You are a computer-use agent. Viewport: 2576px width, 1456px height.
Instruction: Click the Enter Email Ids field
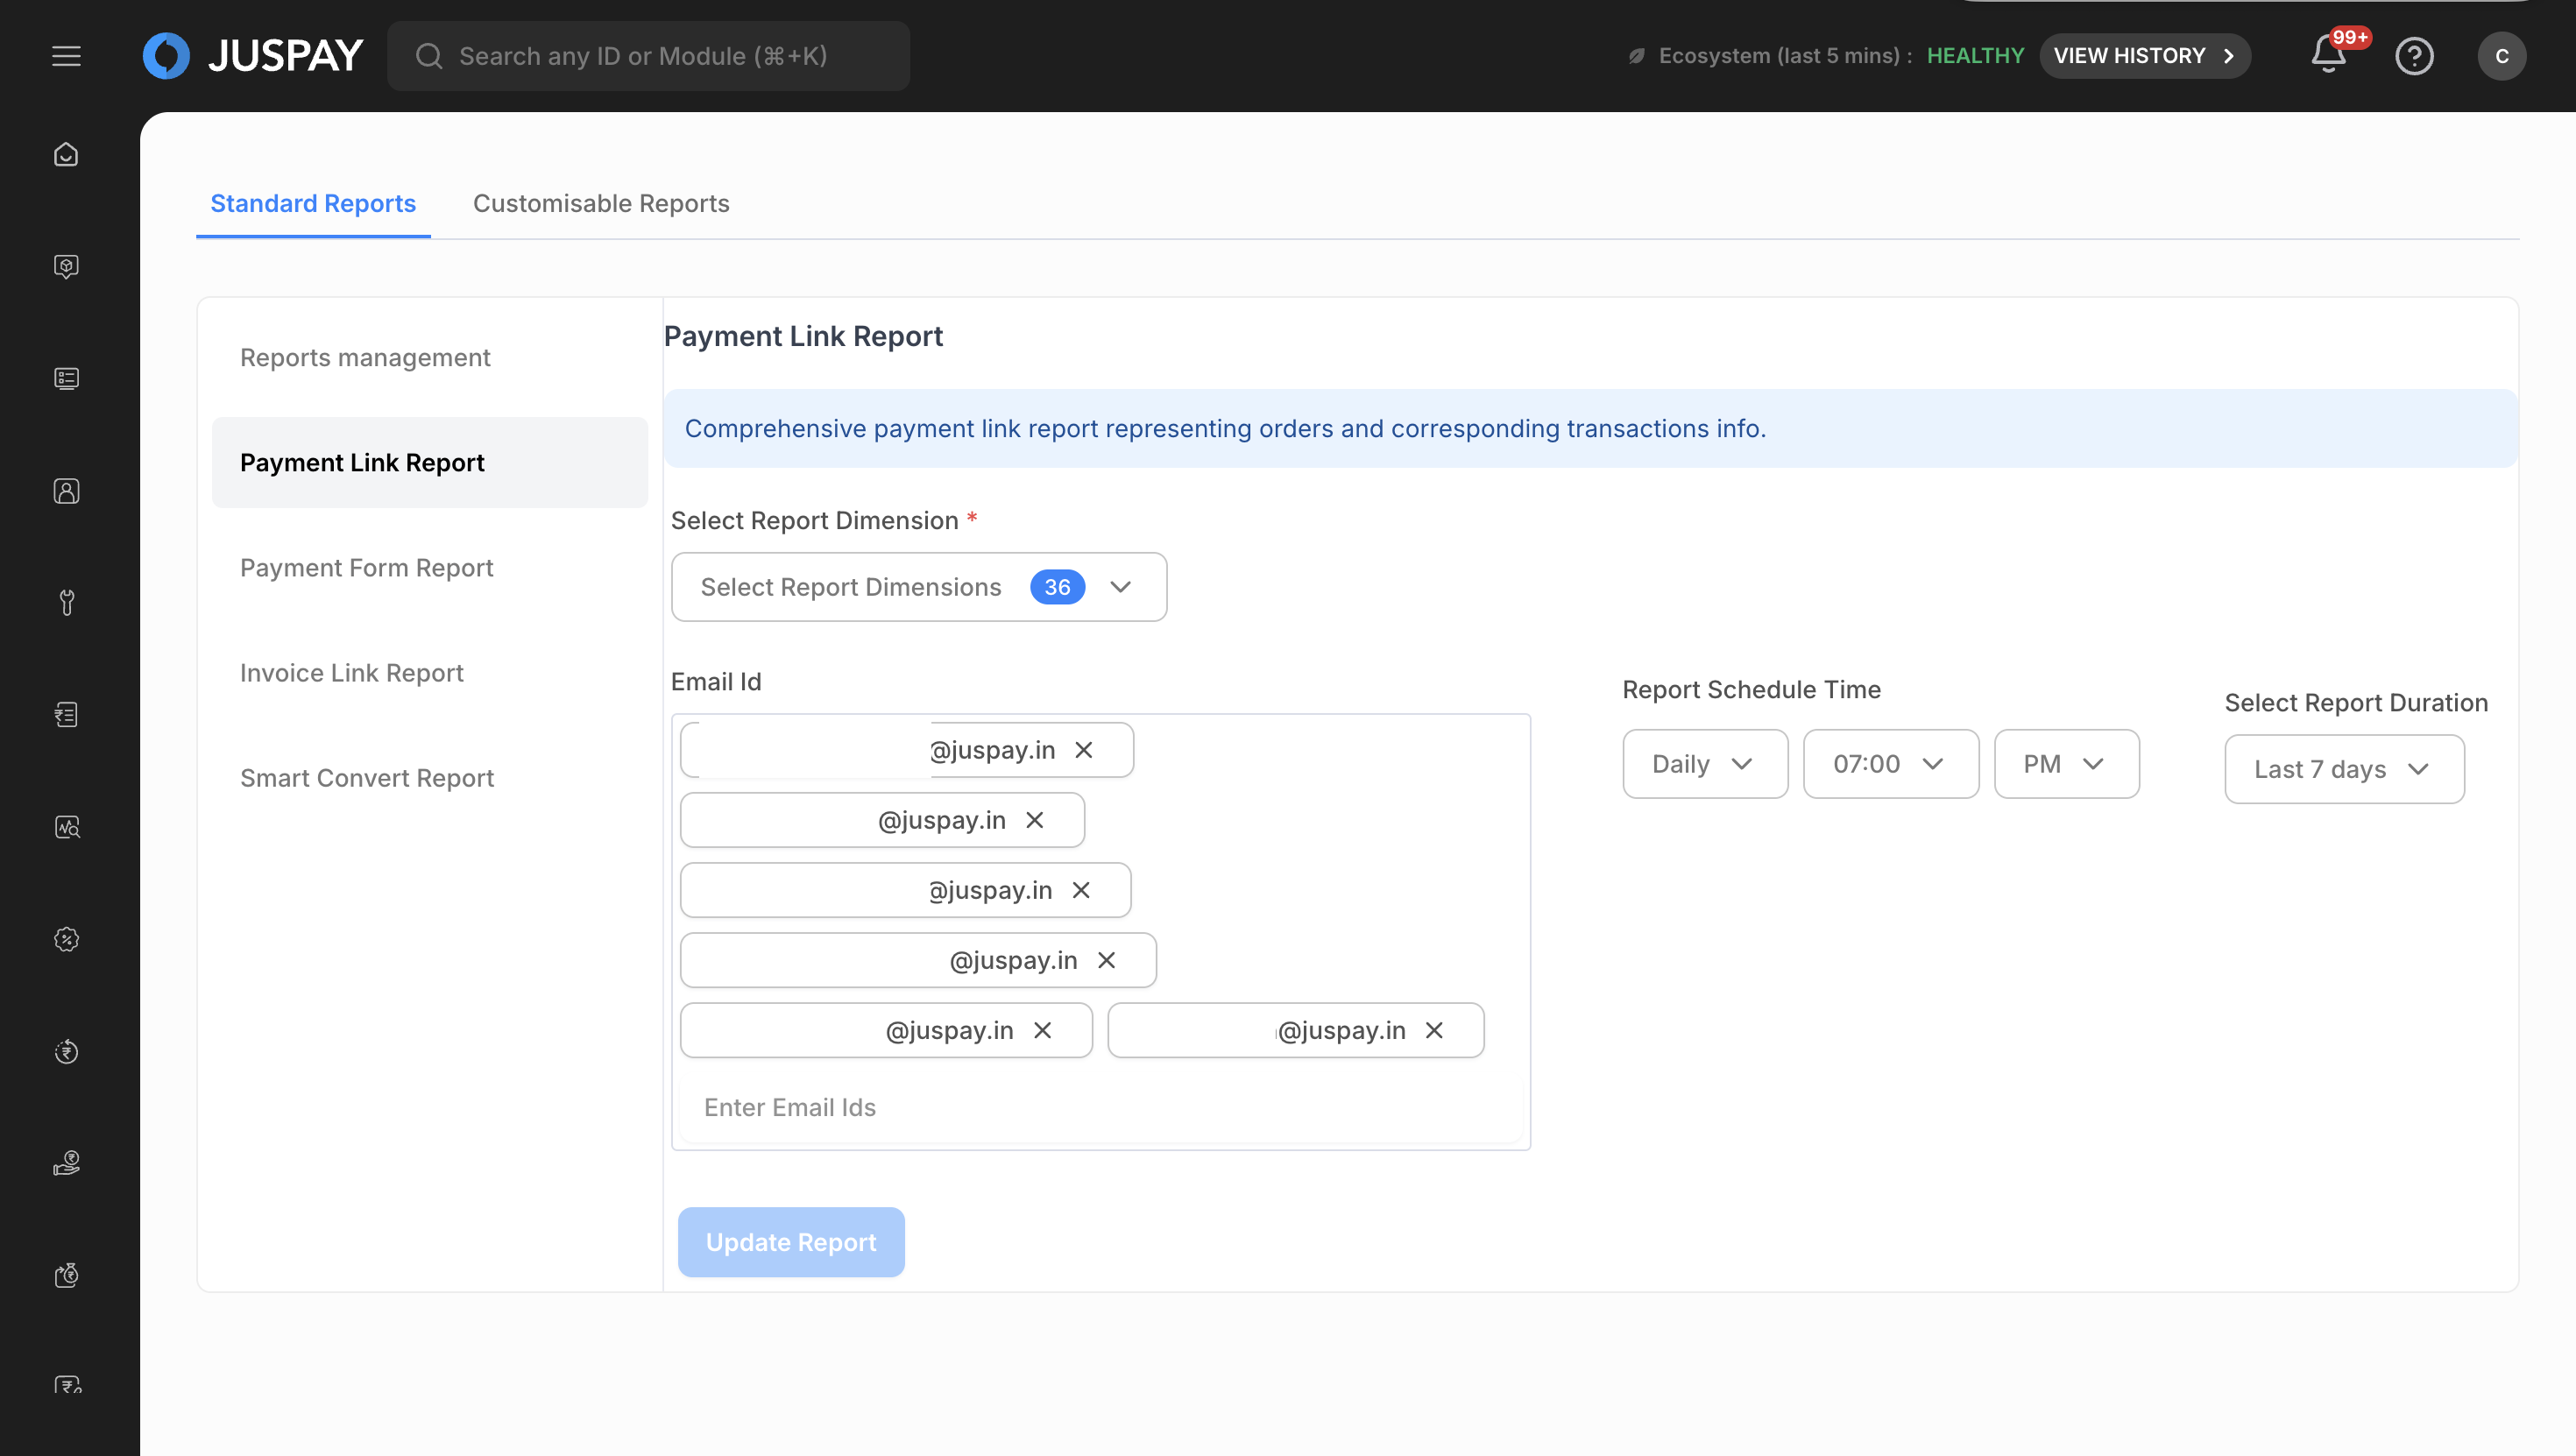click(1100, 1107)
